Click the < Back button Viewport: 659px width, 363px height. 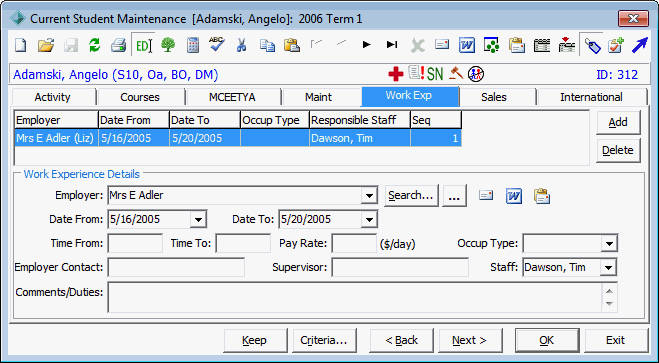click(x=401, y=340)
